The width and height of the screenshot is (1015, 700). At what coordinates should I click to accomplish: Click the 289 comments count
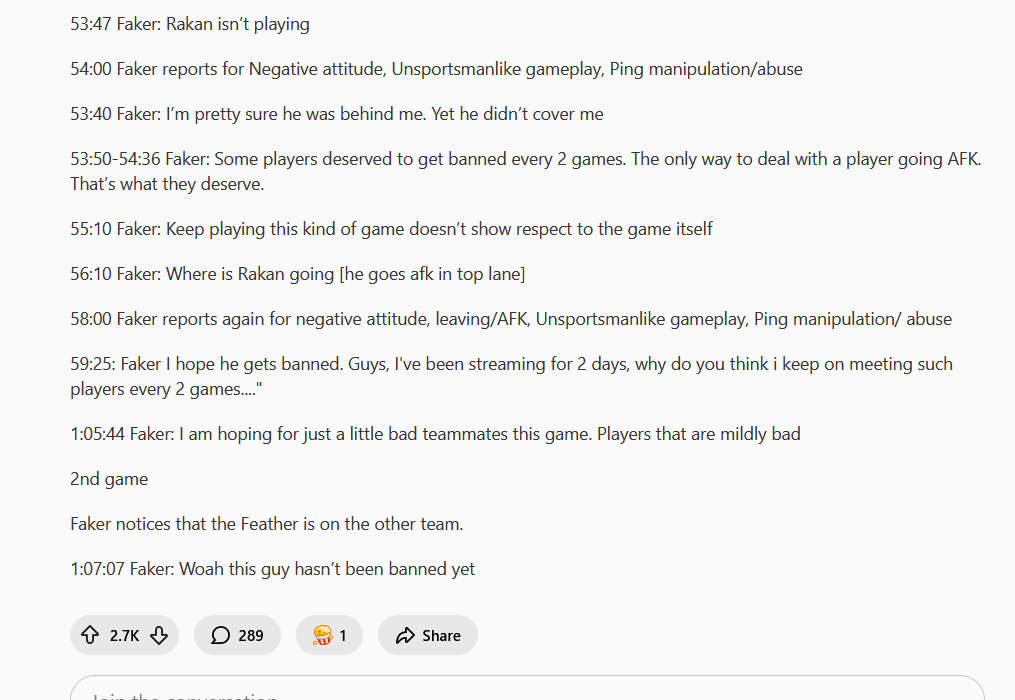point(251,635)
